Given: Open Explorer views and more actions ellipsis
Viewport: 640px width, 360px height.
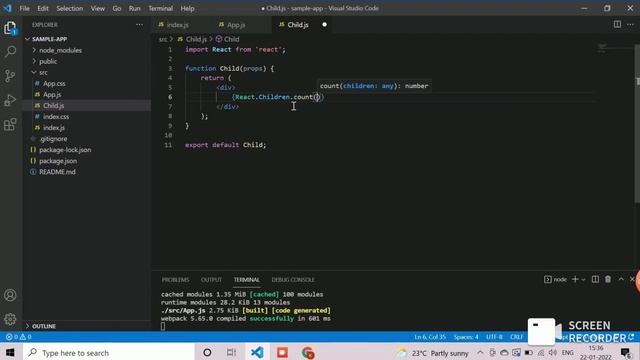Looking at the screenshot, I should [x=139, y=24].
